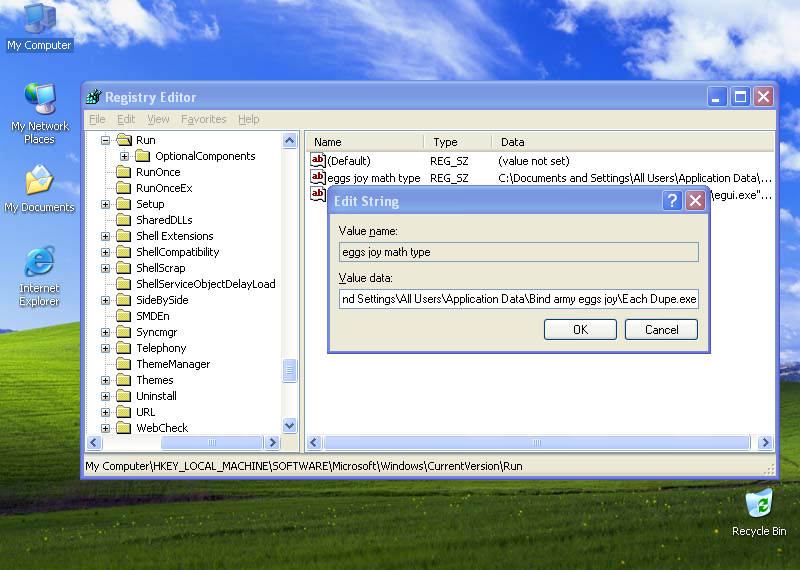
Task: Select the My Network Places desktop icon
Action: [x=40, y=113]
